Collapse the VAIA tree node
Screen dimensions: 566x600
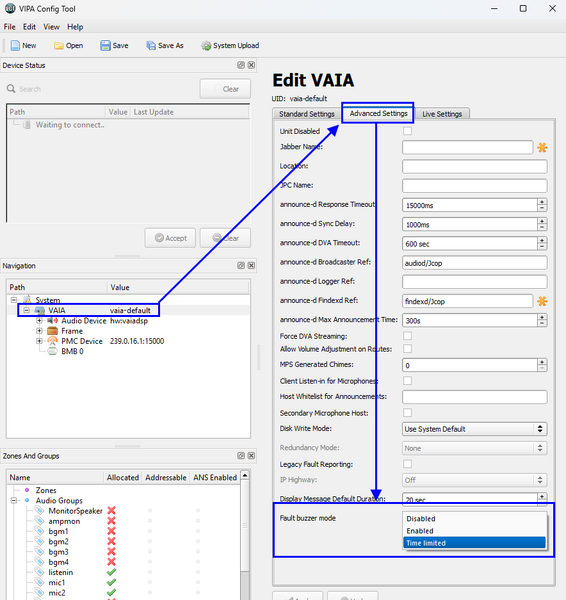coord(26,310)
